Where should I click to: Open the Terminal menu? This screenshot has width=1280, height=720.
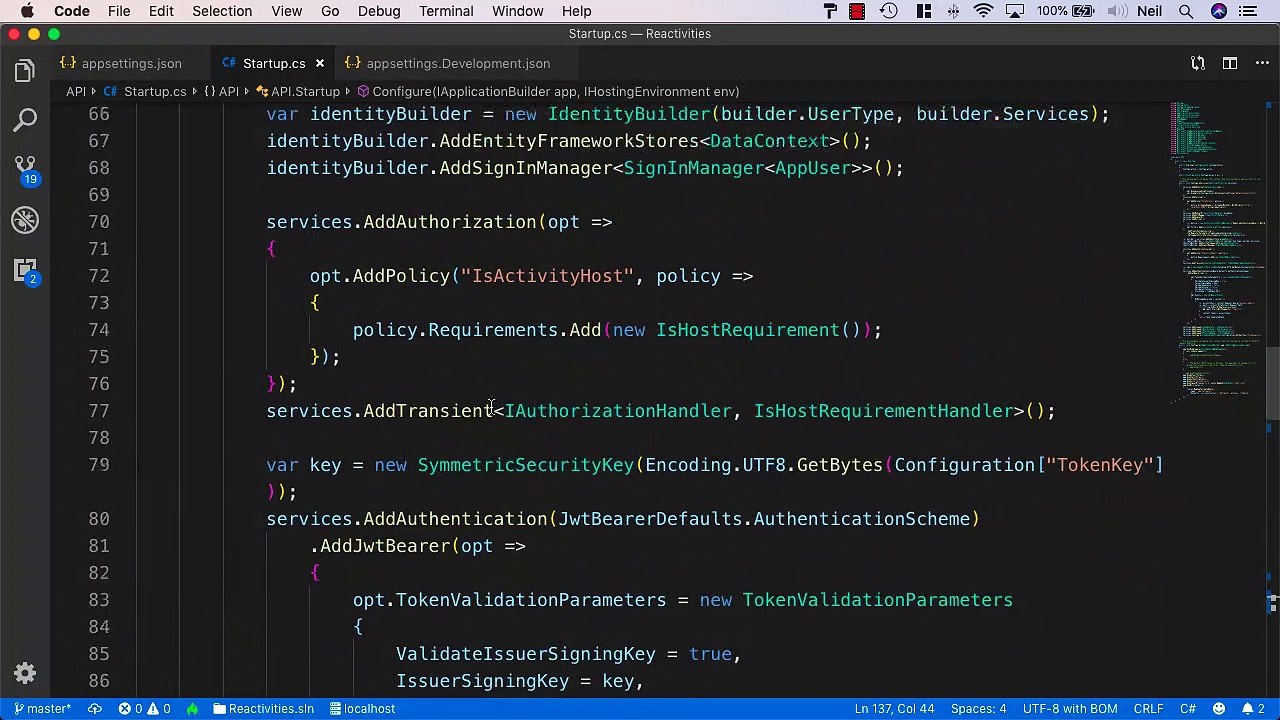point(446,11)
